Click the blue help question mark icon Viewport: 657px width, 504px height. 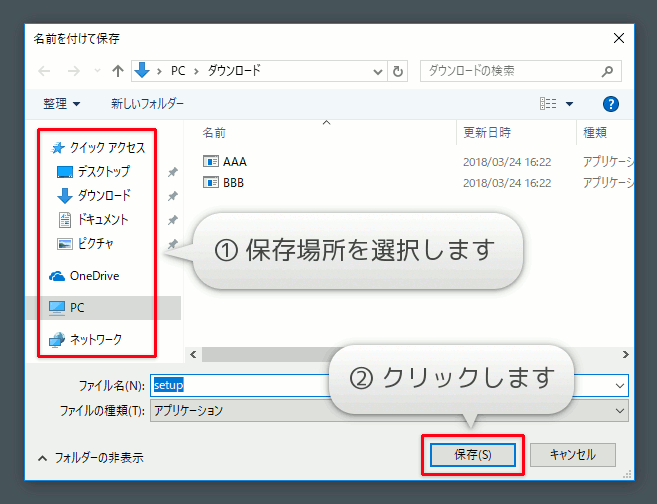click(x=612, y=103)
